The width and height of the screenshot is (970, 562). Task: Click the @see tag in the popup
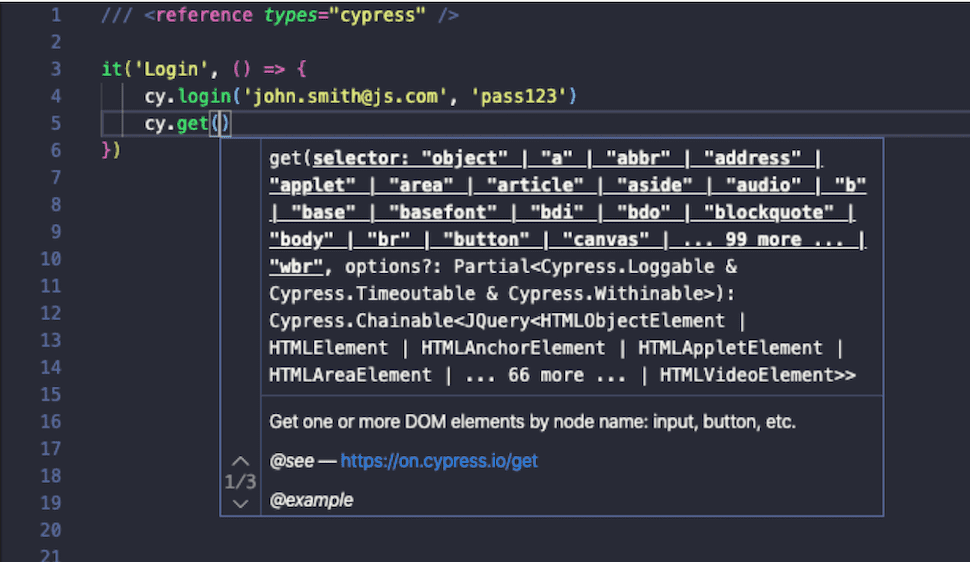tap(292, 461)
